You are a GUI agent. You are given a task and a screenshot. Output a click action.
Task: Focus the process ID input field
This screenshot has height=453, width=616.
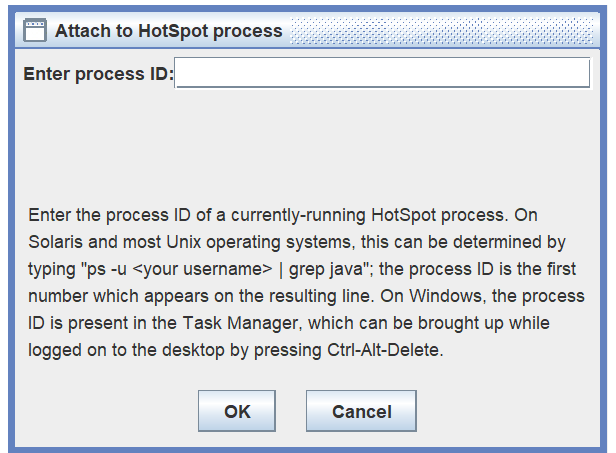tap(382, 73)
